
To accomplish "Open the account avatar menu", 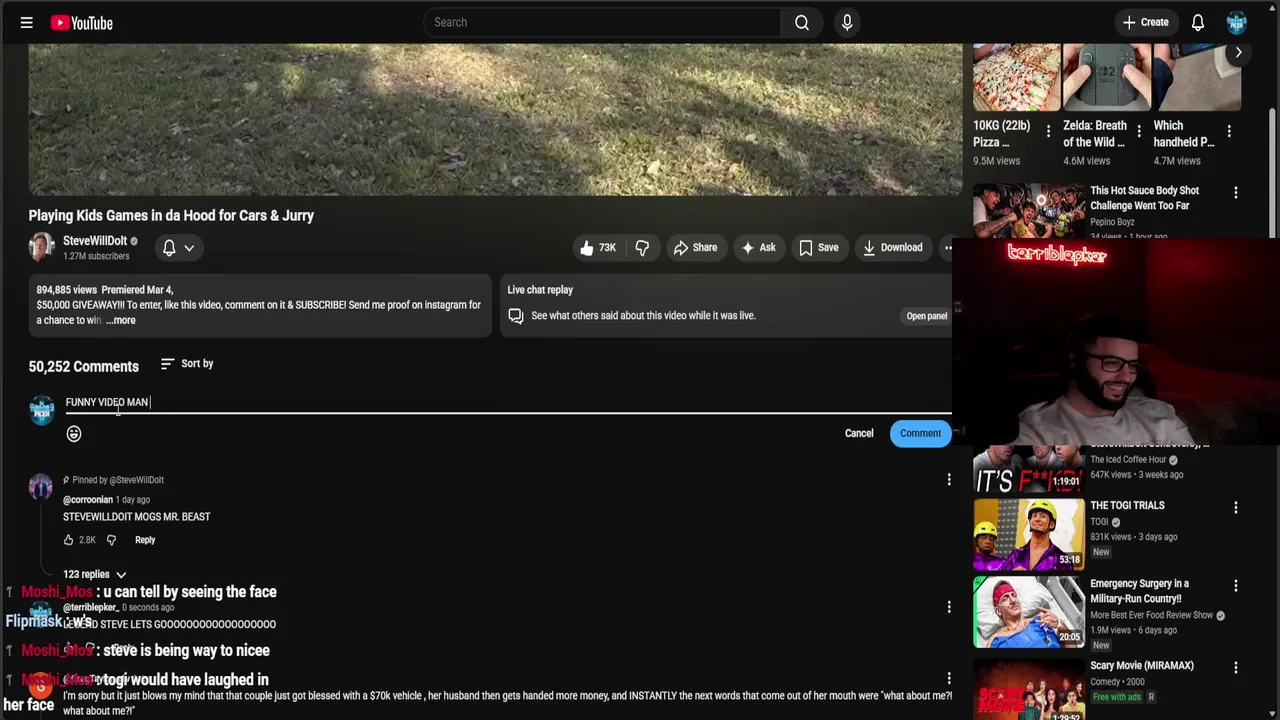I will (x=1237, y=22).
